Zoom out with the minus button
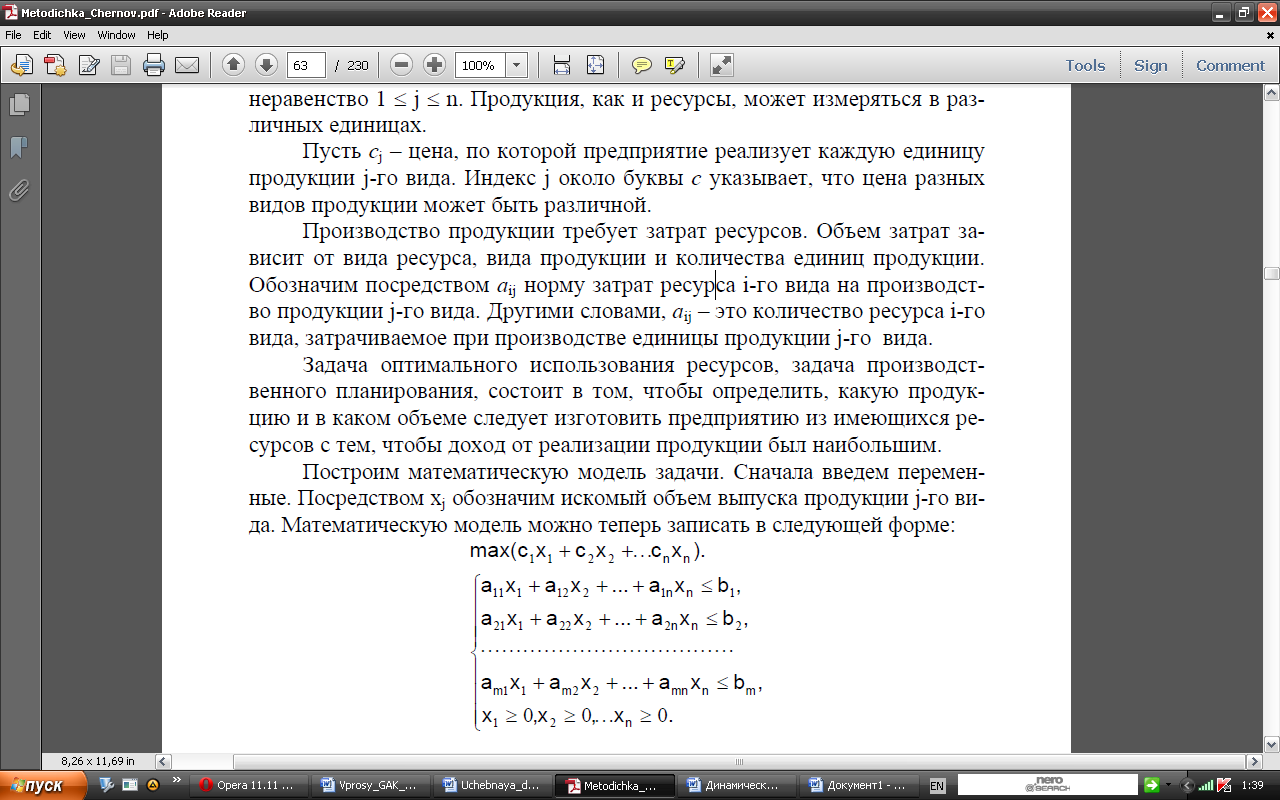 click(x=402, y=65)
